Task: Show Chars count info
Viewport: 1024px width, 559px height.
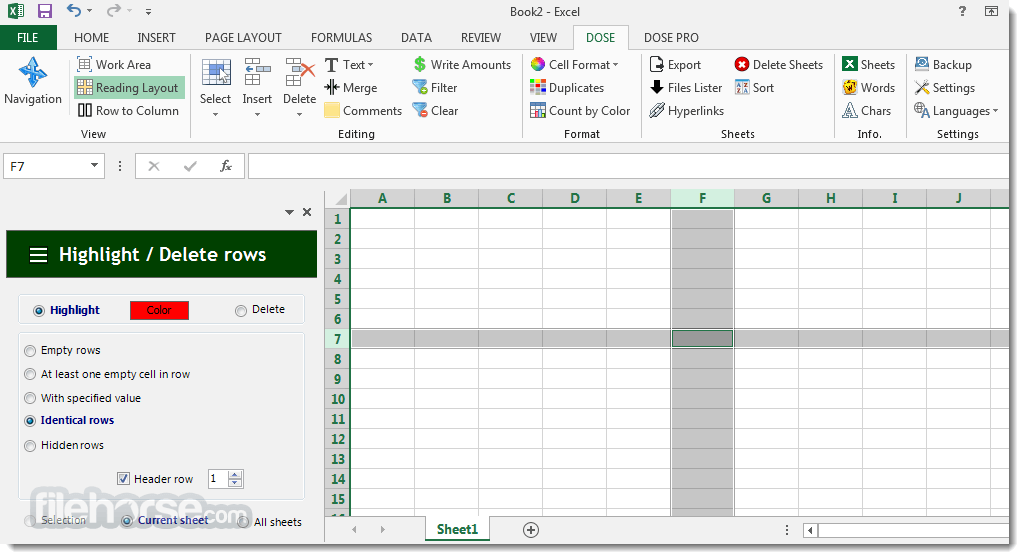Action: point(867,110)
